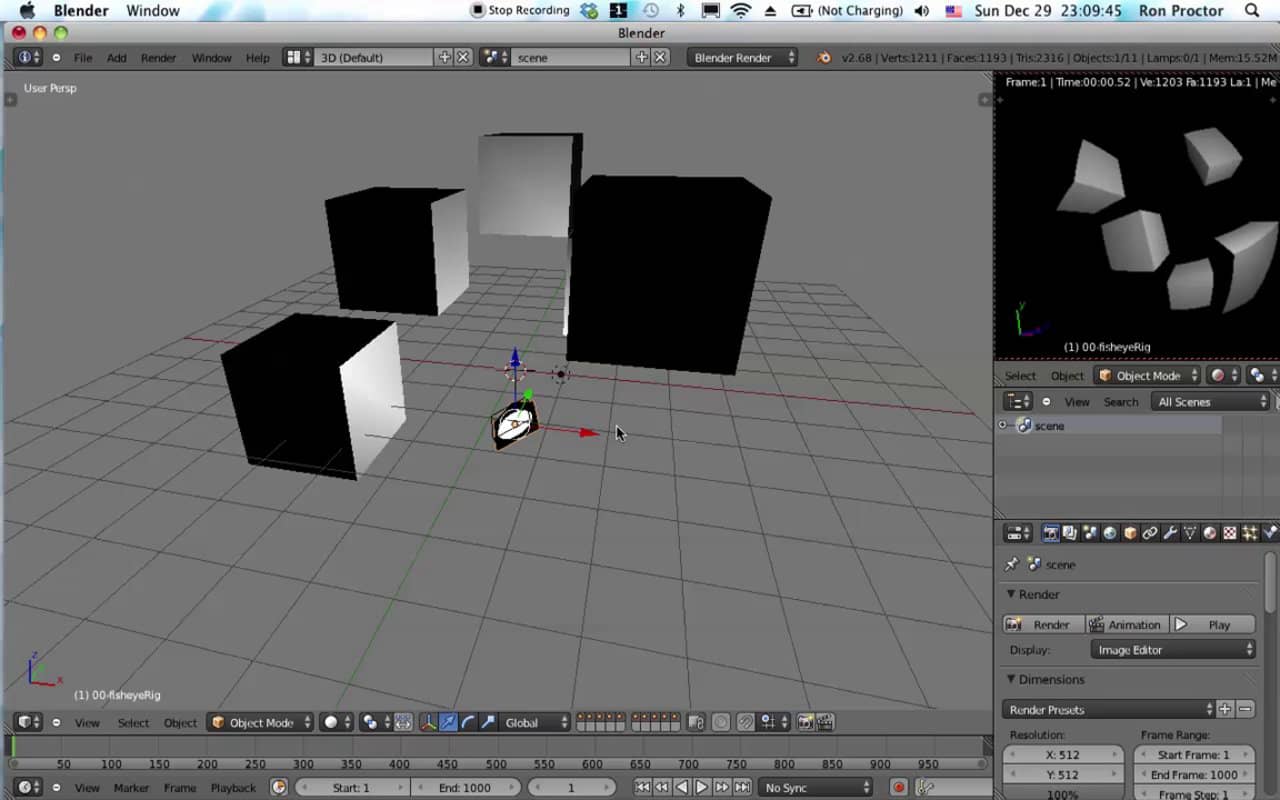The width and height of the screenshot is (1280, 800).
Task: Open the timeline editor type selector
Action: point(27,787)
